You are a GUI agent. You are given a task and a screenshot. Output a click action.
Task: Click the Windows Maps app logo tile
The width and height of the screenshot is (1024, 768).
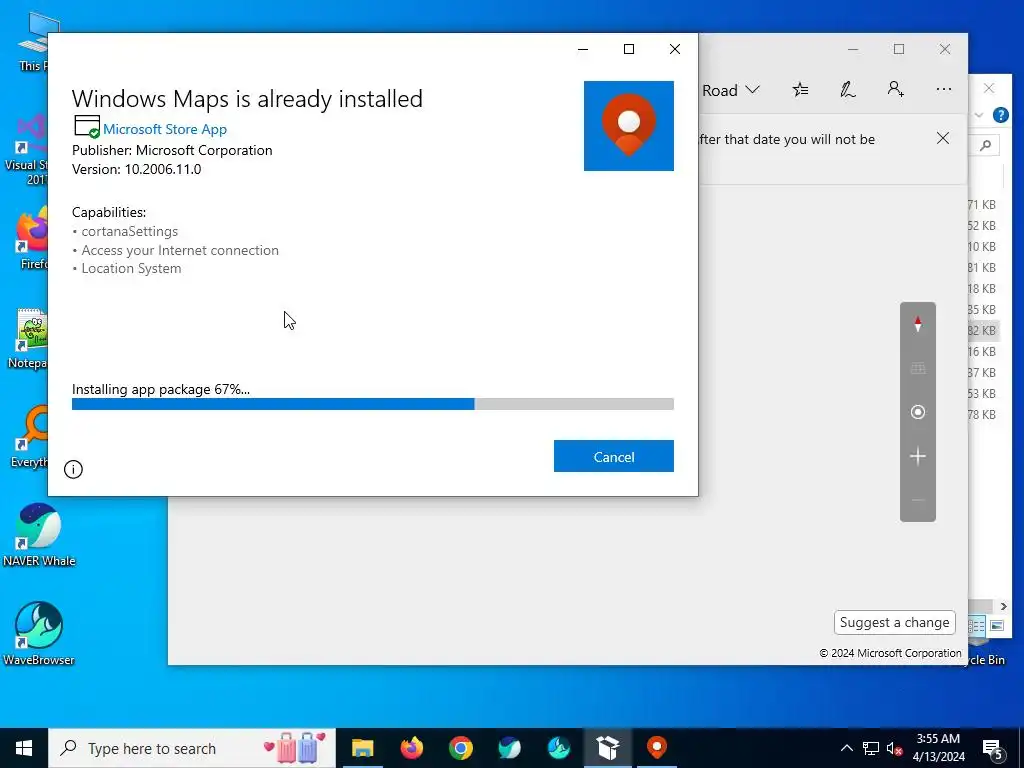click(x=628, y=126)
